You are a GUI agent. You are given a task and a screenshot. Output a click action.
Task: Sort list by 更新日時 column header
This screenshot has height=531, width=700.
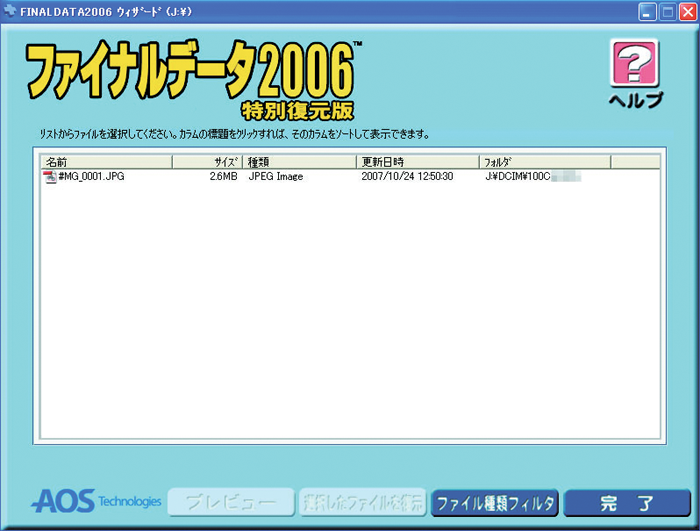point(417,162)
